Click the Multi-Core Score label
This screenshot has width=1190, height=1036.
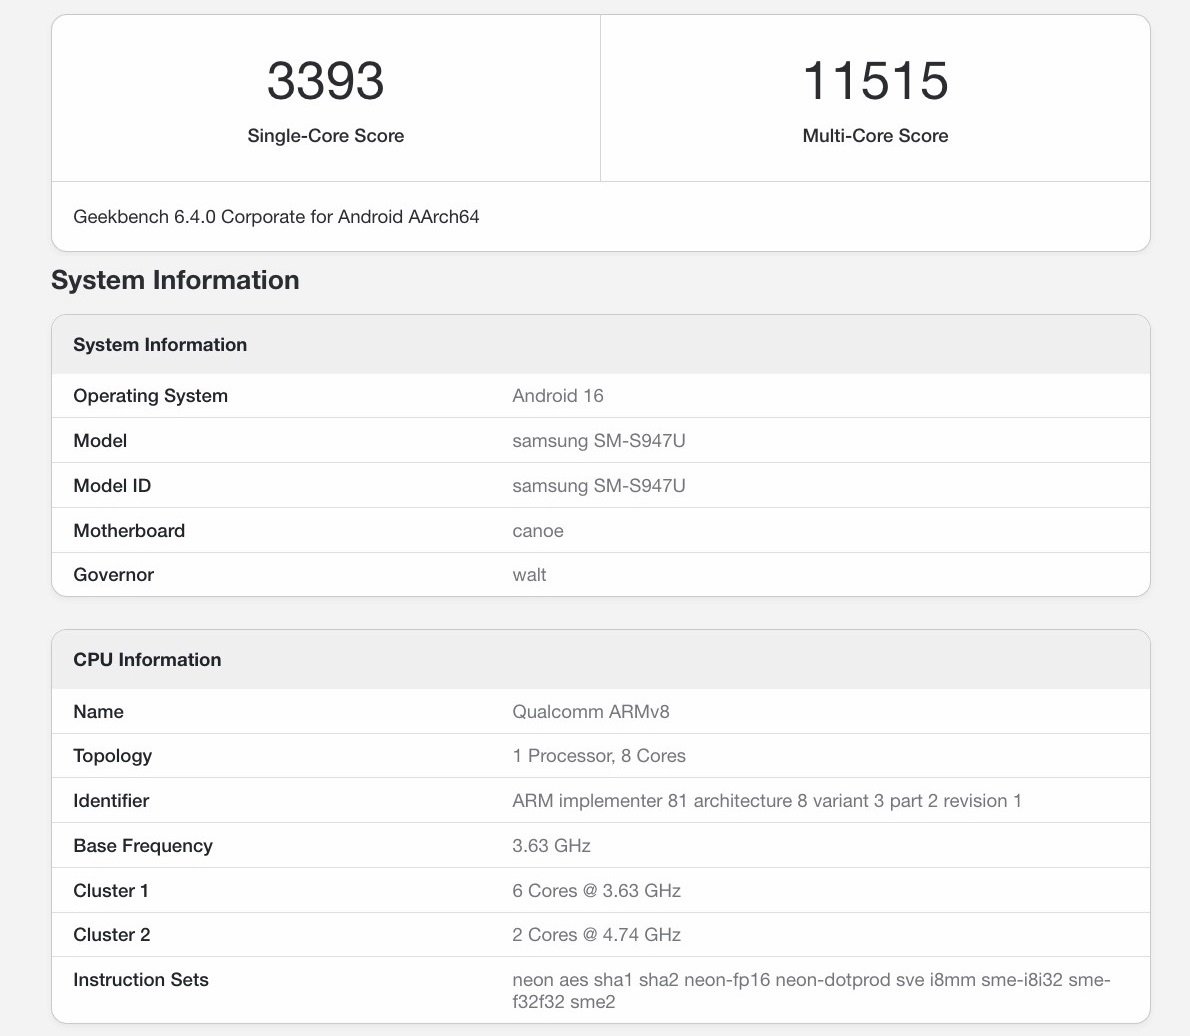click(x=875, y=136)
